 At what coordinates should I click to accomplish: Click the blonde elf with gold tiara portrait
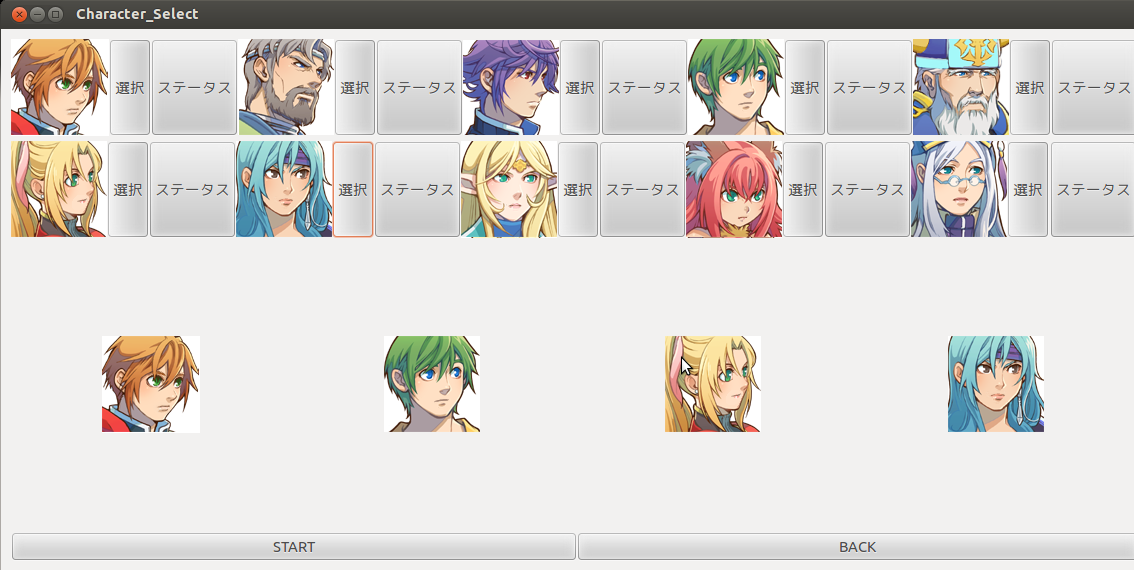[508, 190]
